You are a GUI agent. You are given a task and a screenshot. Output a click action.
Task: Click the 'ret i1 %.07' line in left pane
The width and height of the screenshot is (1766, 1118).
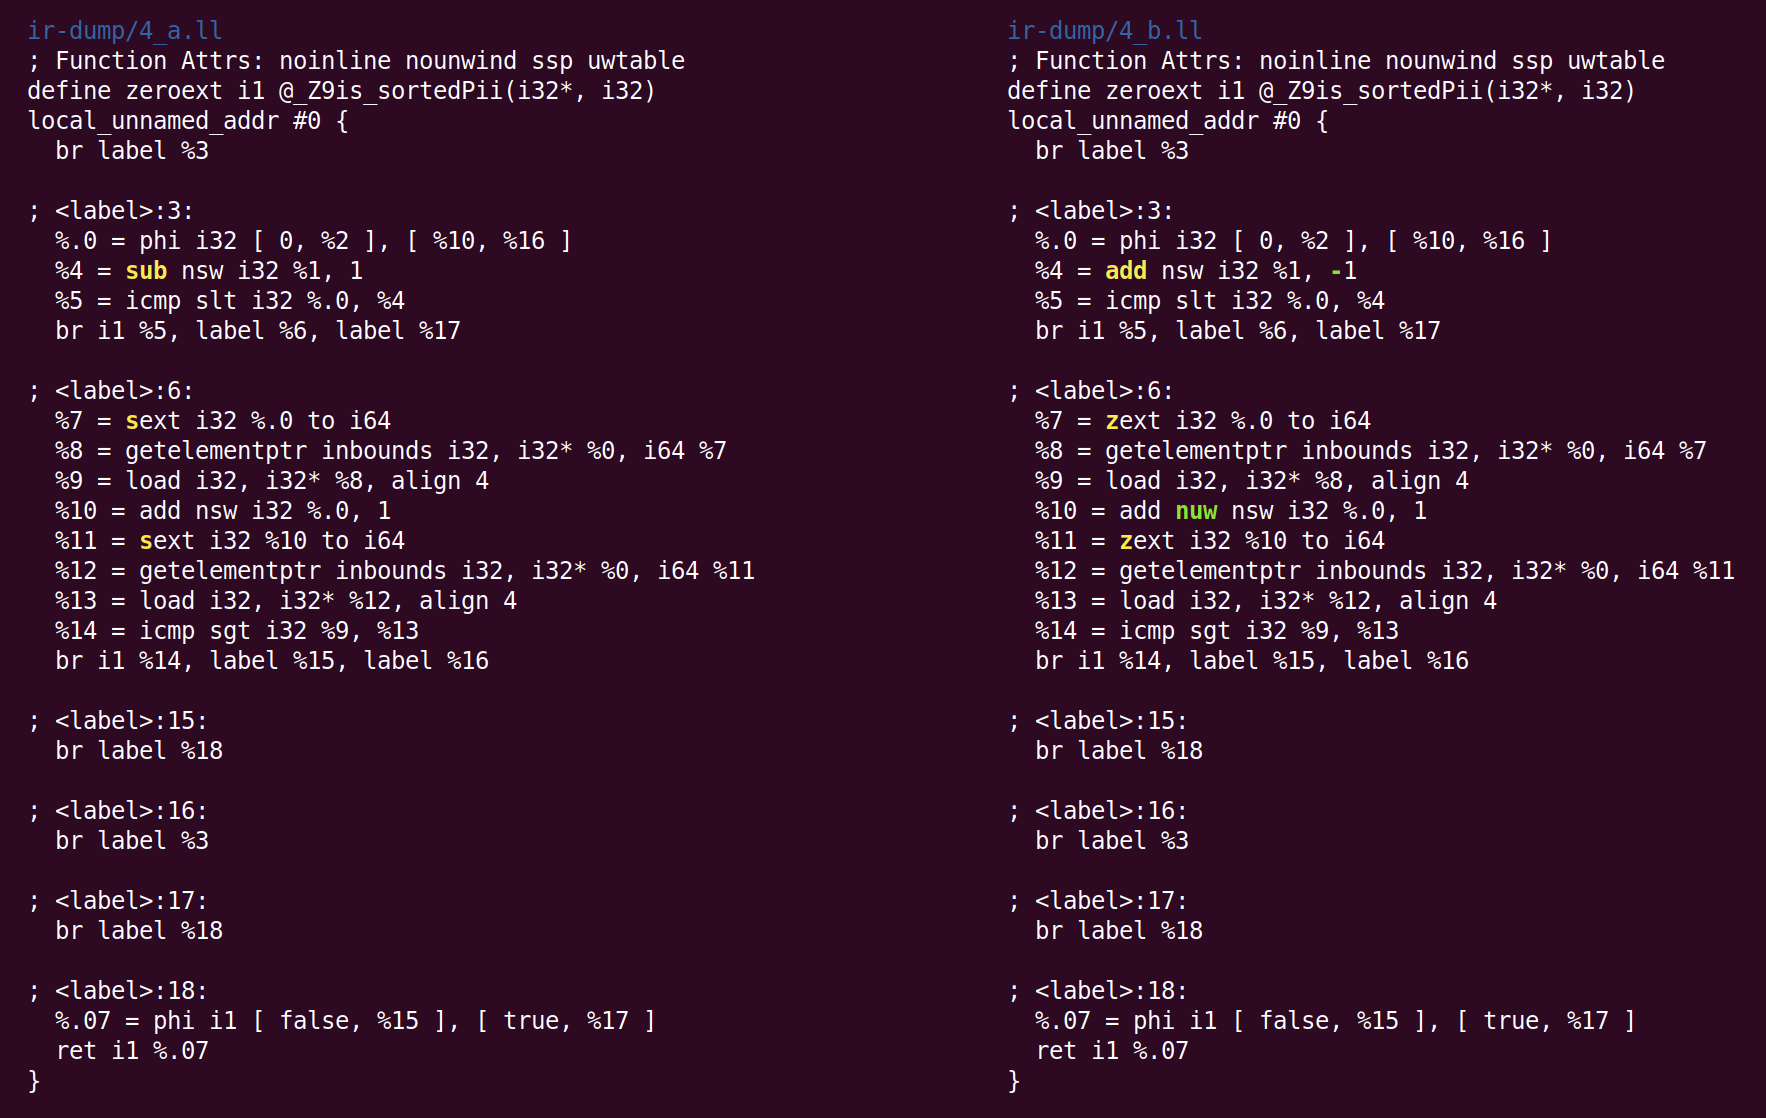coord(132,1051)
